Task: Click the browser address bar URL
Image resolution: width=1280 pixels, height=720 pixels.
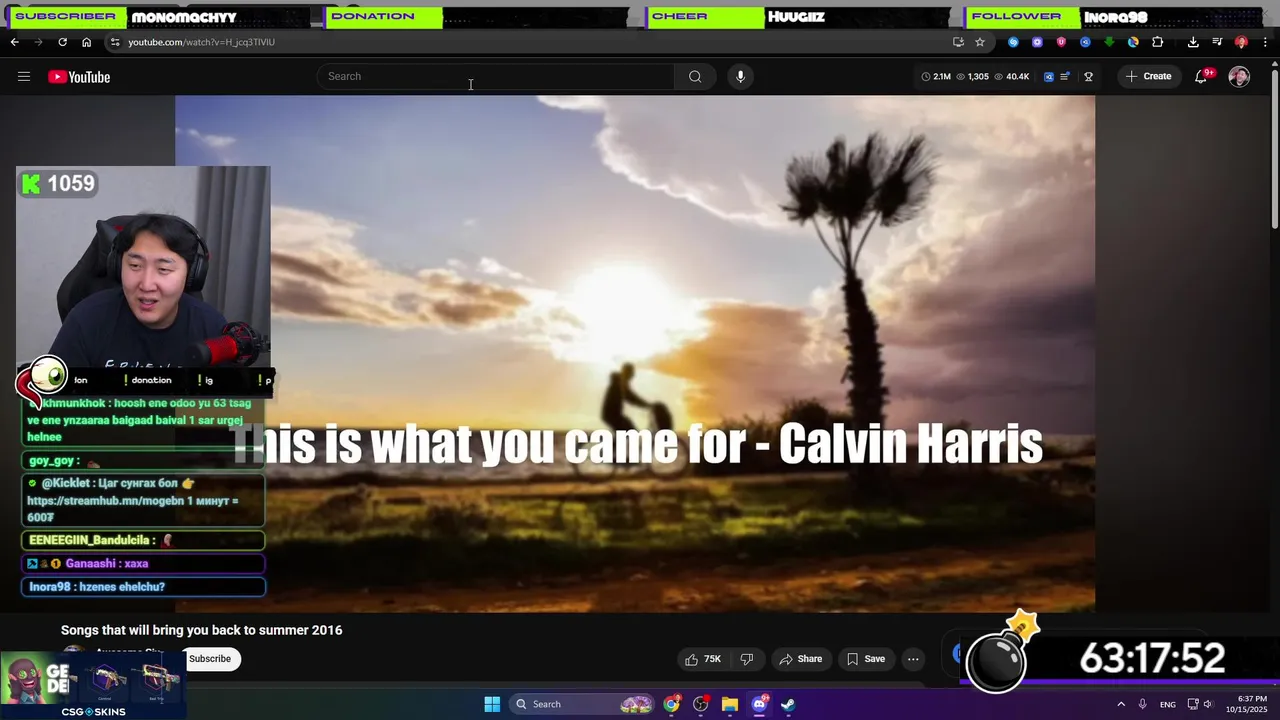Action: [x=201, y=42]
